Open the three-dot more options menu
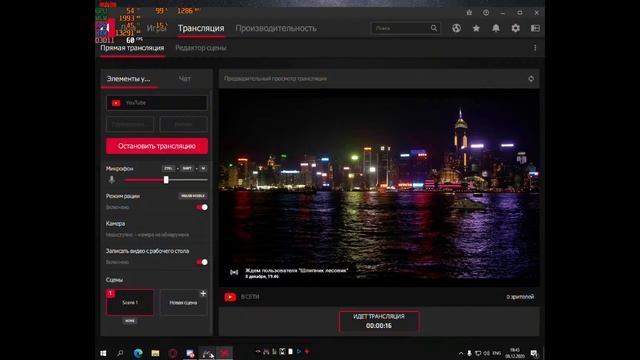 click(535, 48)
